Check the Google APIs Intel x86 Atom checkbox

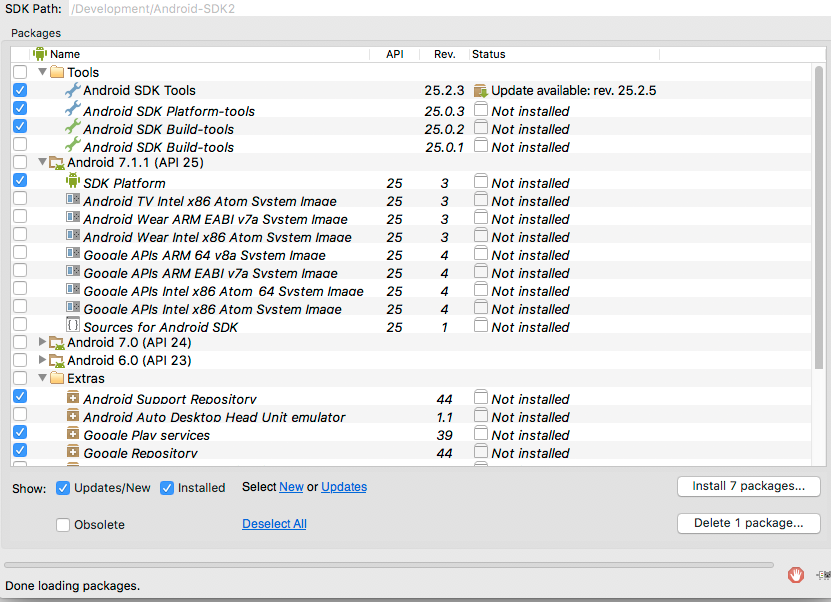click(20, 306)
